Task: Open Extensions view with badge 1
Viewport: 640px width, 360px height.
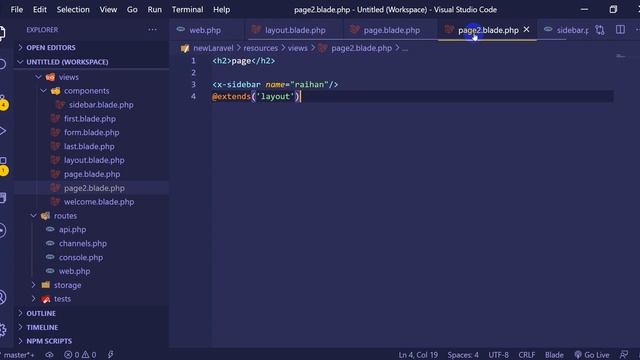Action: 3,165
